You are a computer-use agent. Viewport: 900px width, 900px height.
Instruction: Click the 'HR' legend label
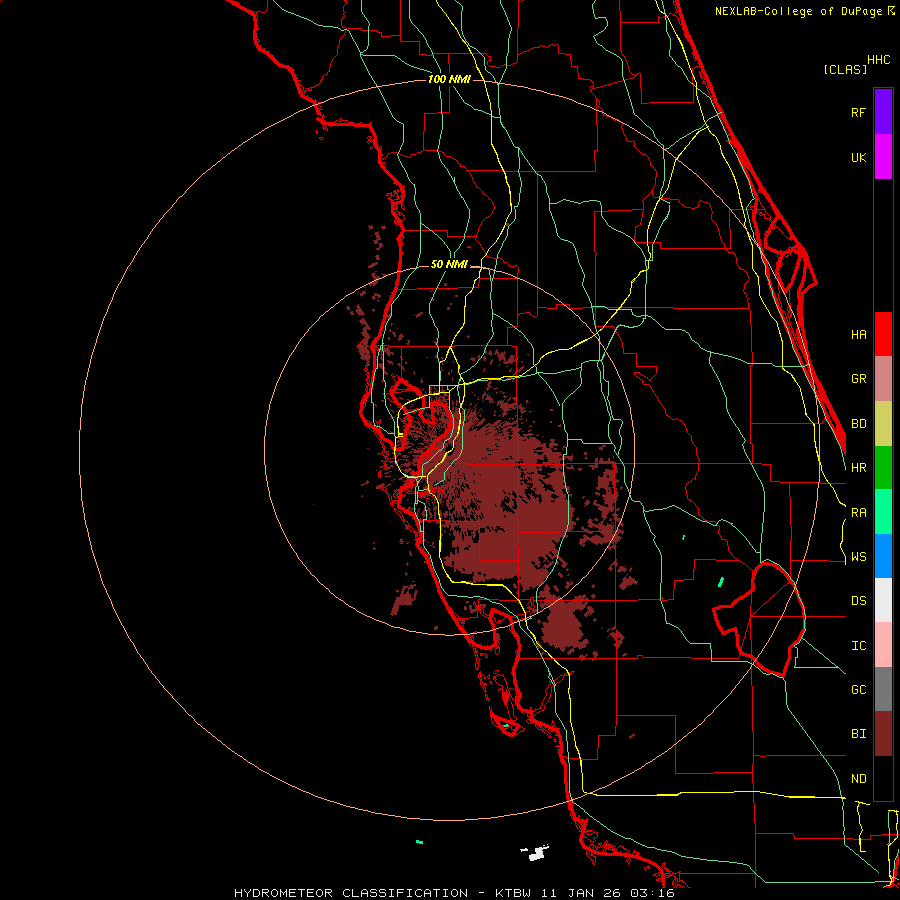click(x=858, y=467)
